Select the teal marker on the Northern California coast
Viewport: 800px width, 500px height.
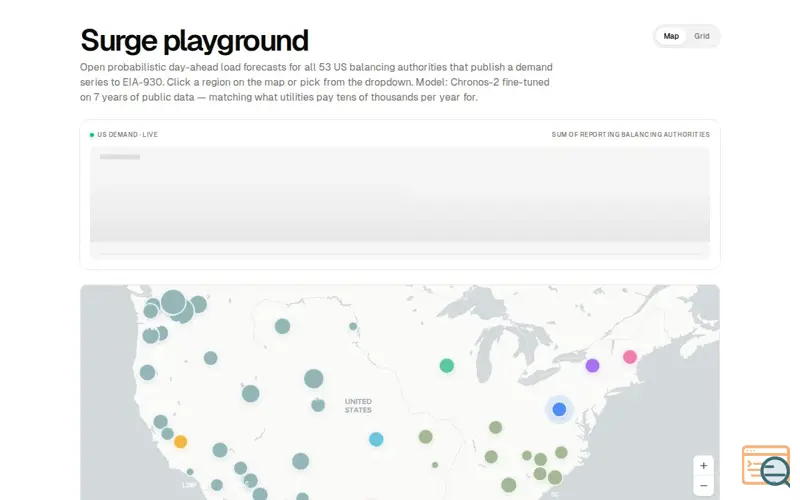click(147, 372)
